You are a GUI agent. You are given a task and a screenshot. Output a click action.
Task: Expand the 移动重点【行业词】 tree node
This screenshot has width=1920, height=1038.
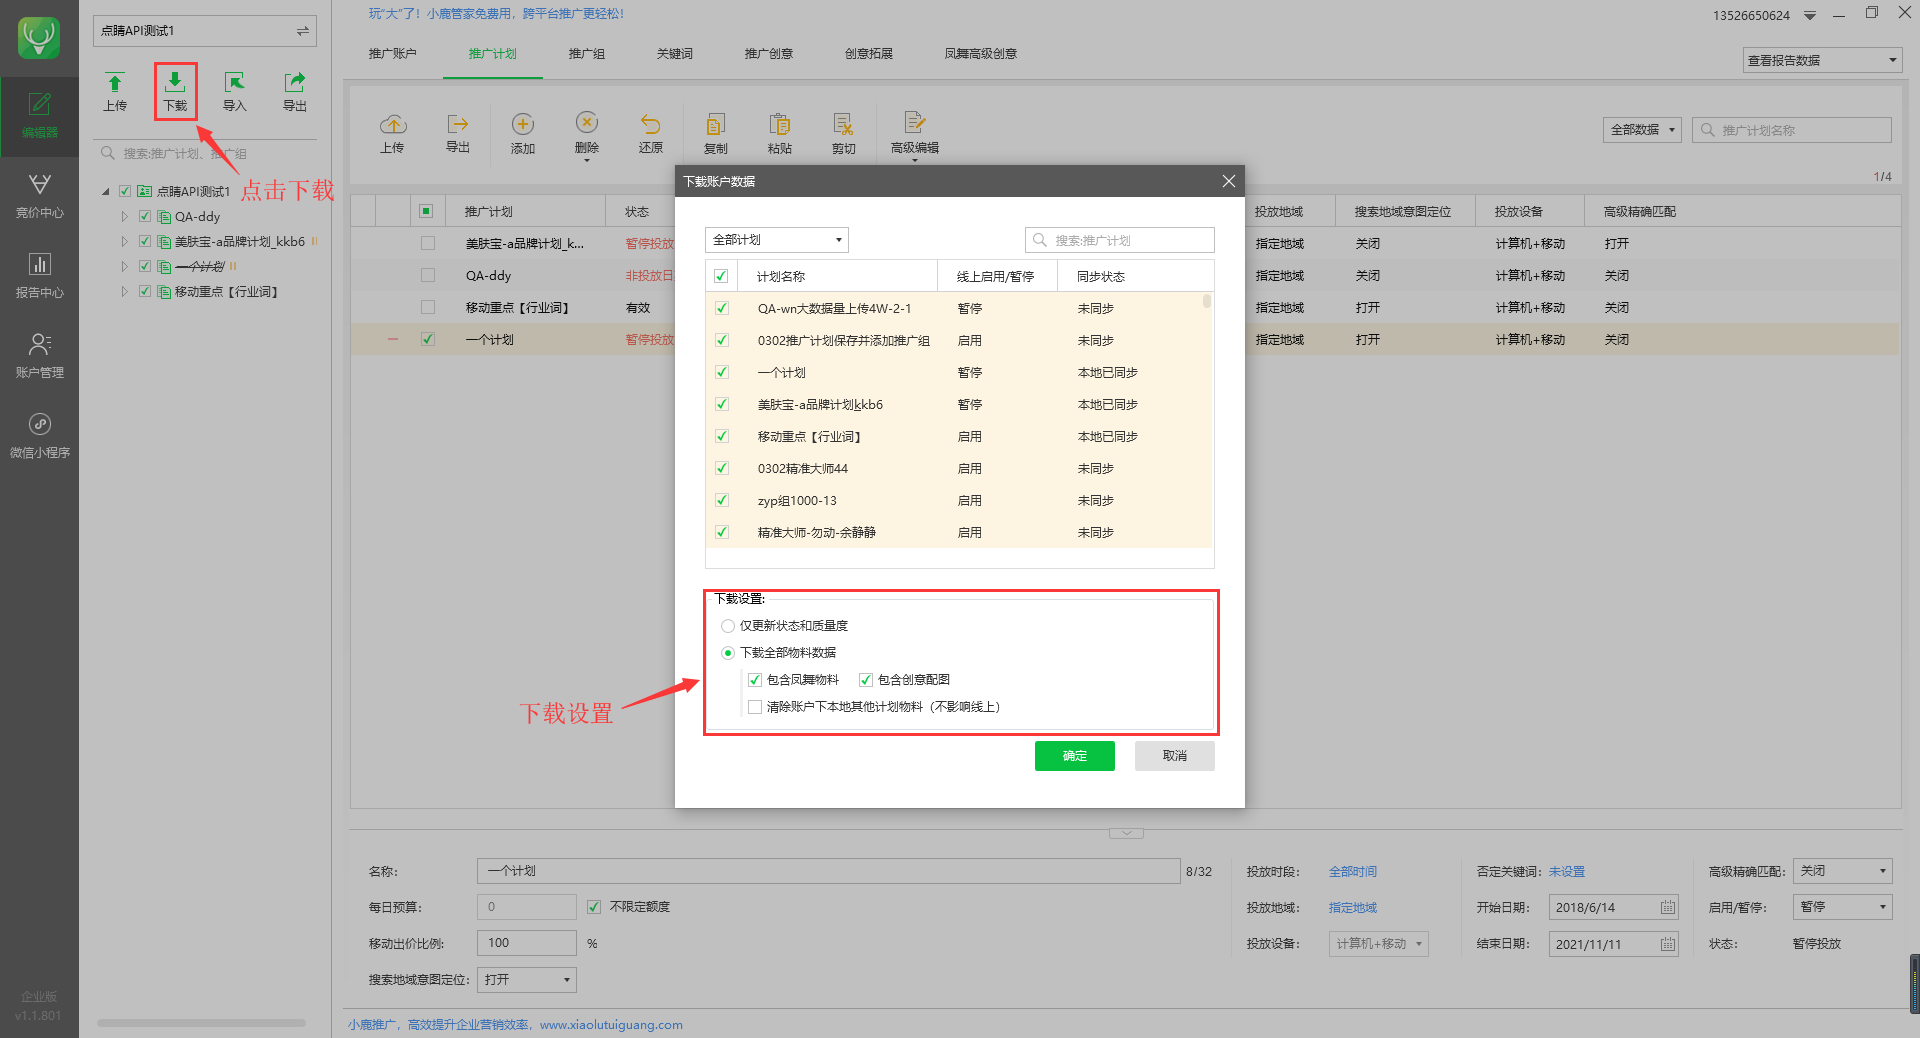tap(125, 292)
